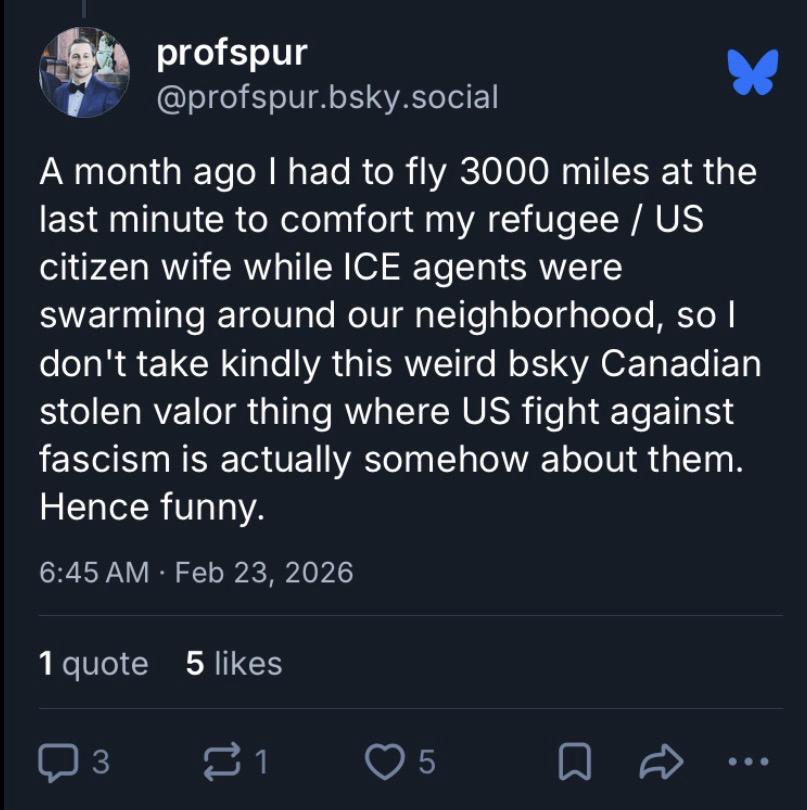The width and height of the screenshot is (807, 810).
Task: Click the reply count number 3
Action: [x=101, y=765]
